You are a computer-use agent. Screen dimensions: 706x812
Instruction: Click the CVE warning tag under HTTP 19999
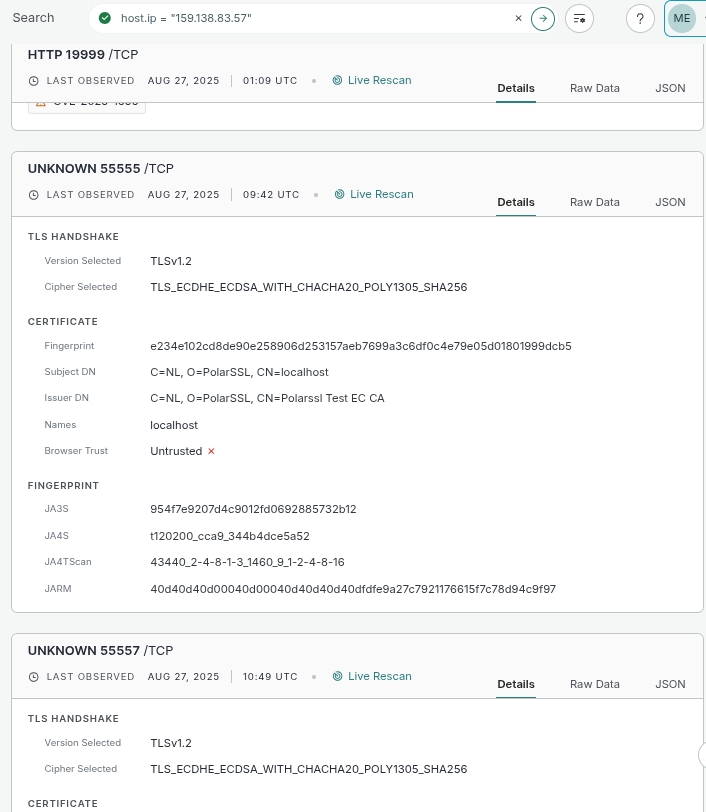[87, 104]
